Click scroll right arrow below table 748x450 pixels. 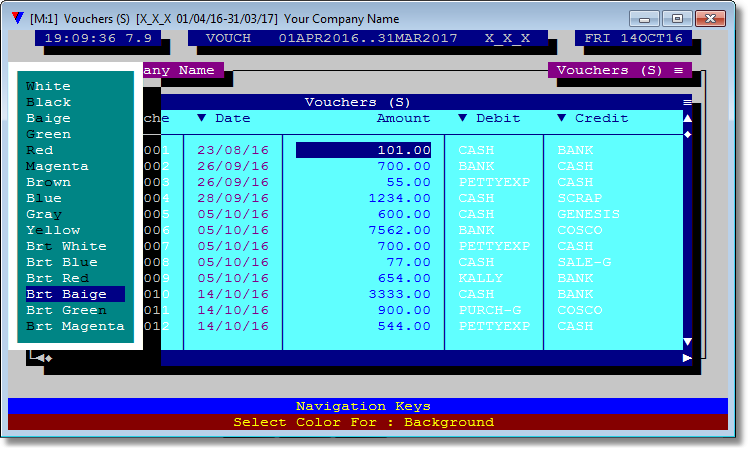[x=687, y=358]
